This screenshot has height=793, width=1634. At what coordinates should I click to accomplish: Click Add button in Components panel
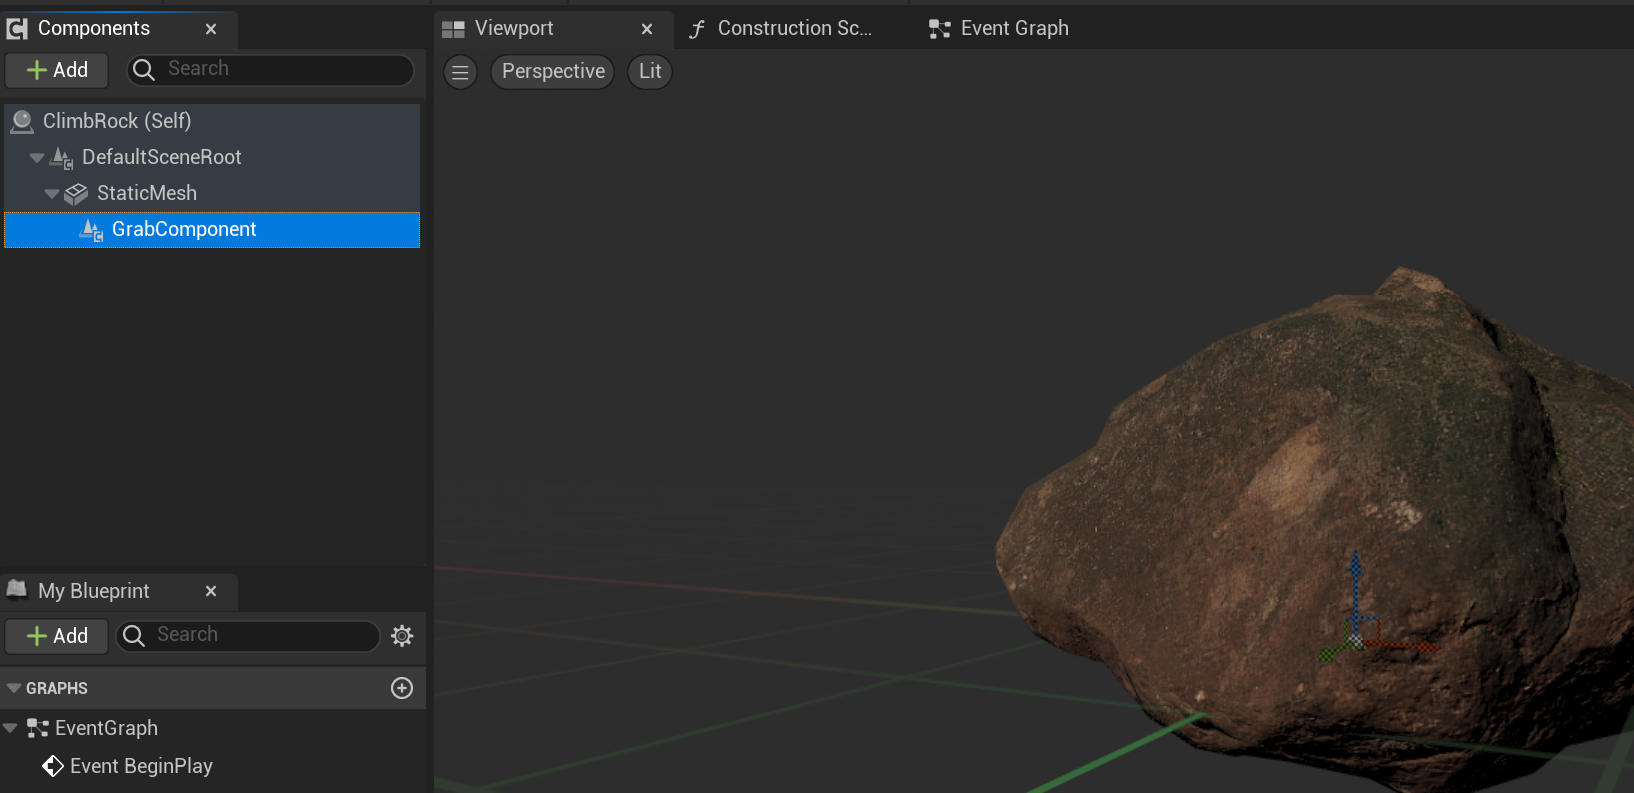click(x=57, y=70)
